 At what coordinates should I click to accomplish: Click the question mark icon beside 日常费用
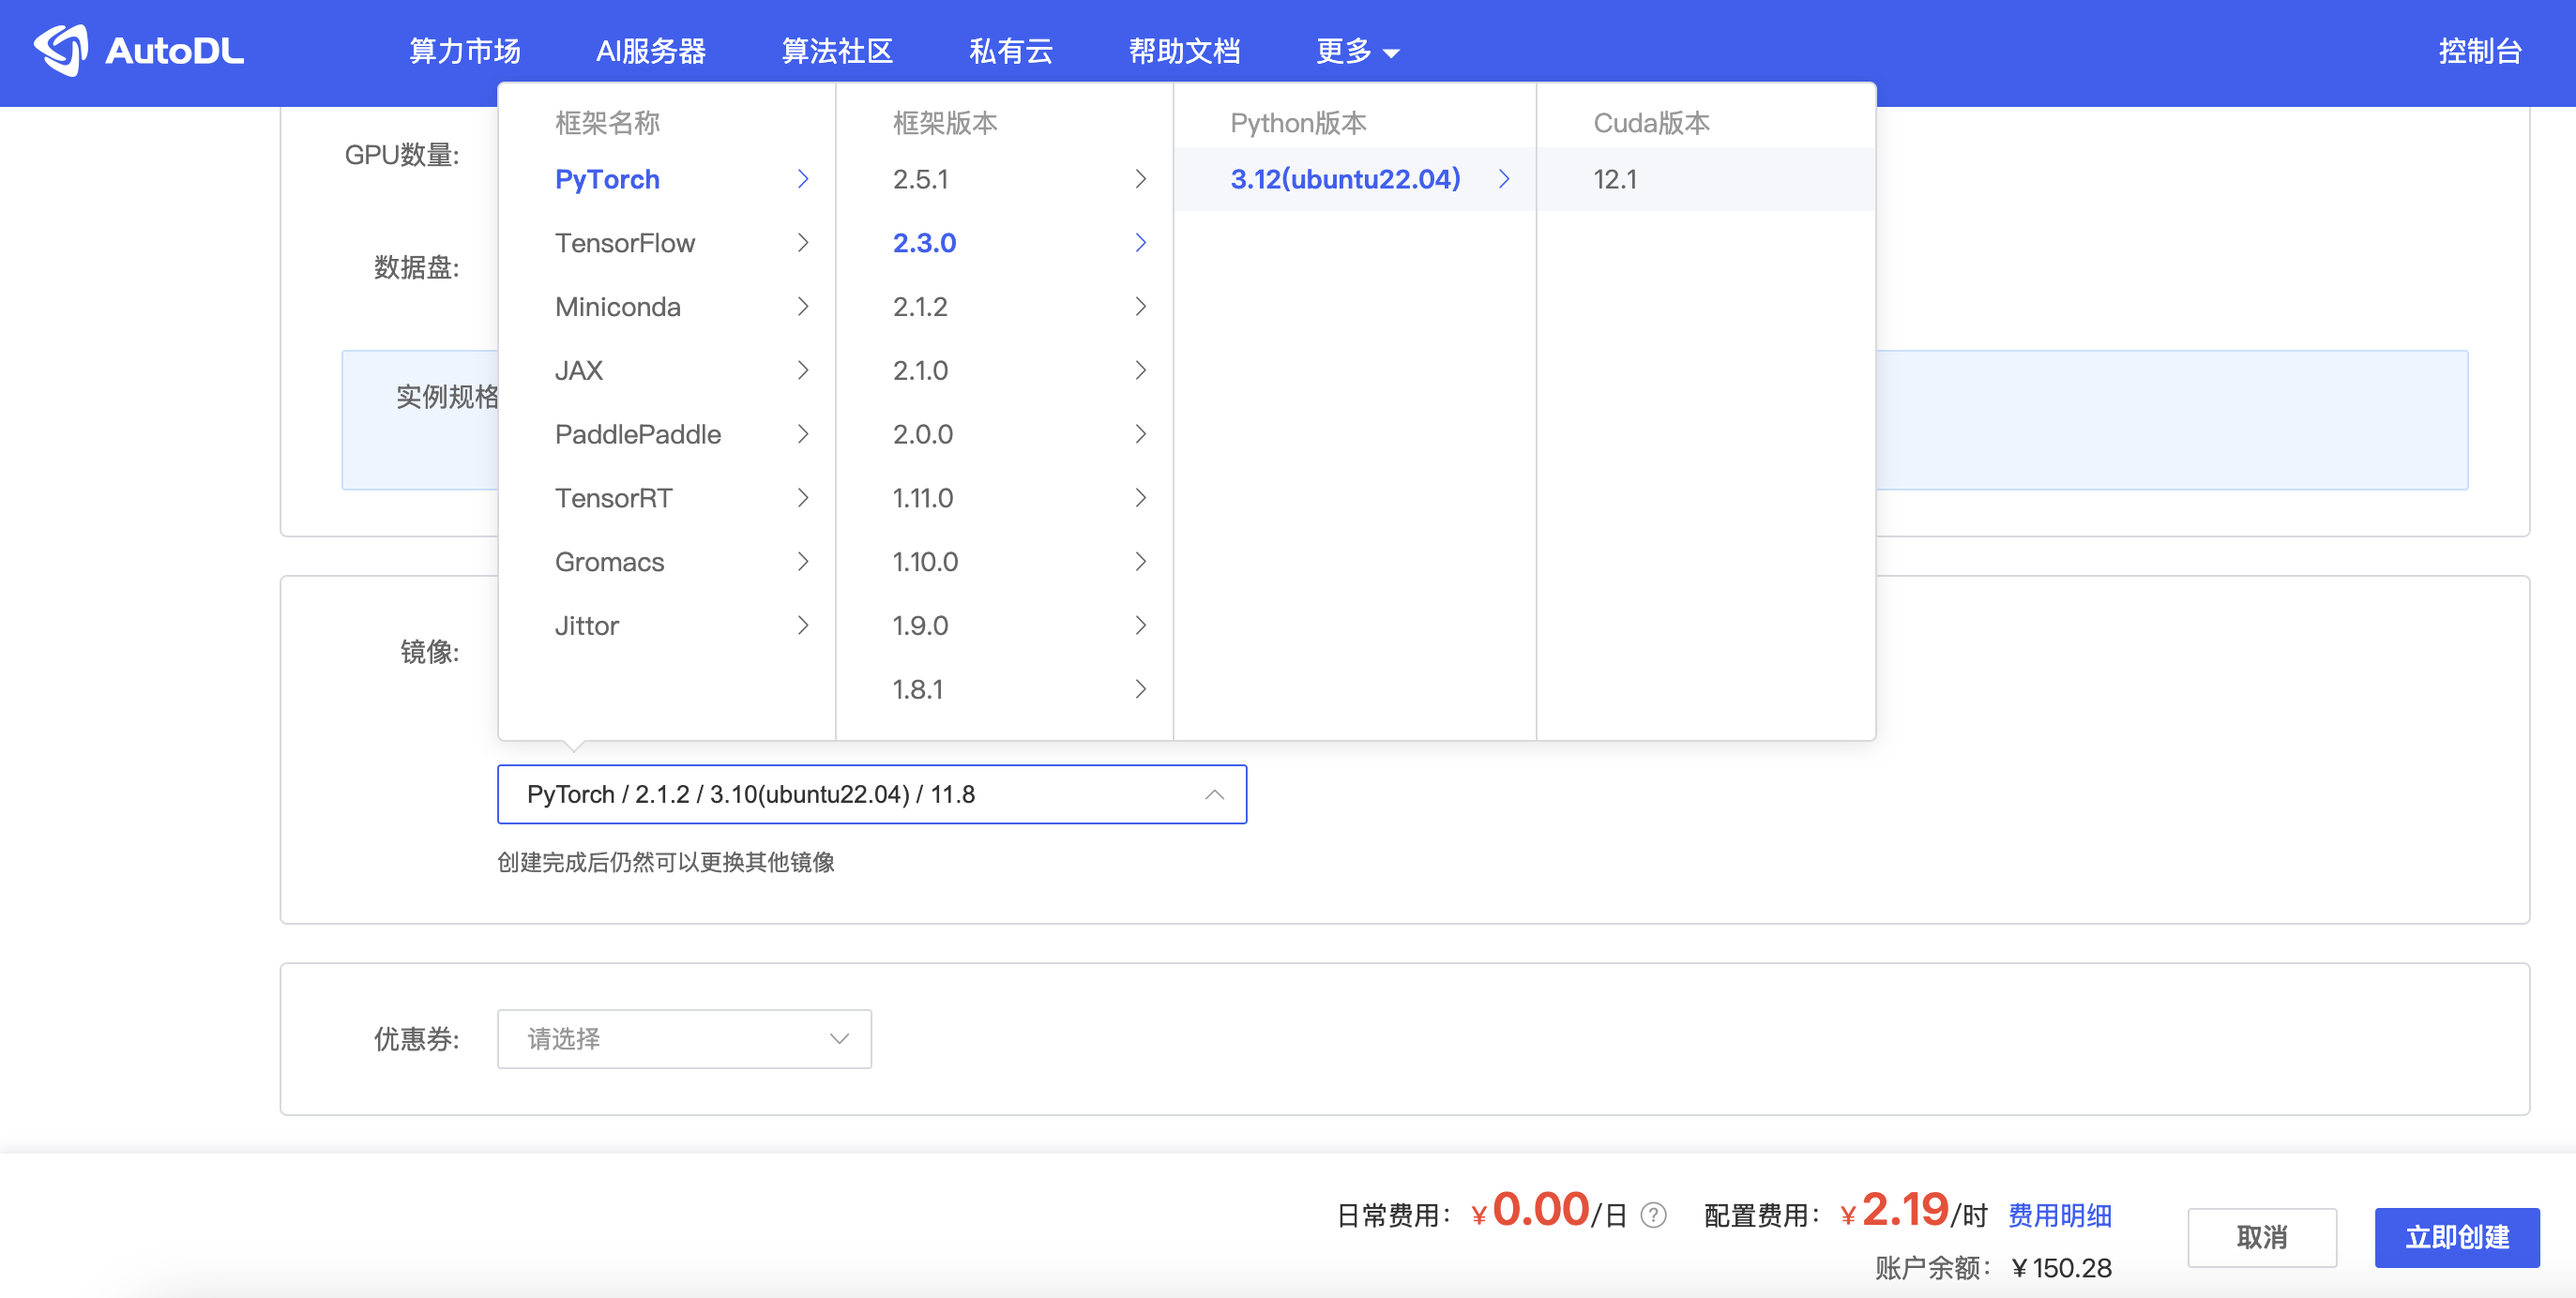click(x=1653, y=1215)
